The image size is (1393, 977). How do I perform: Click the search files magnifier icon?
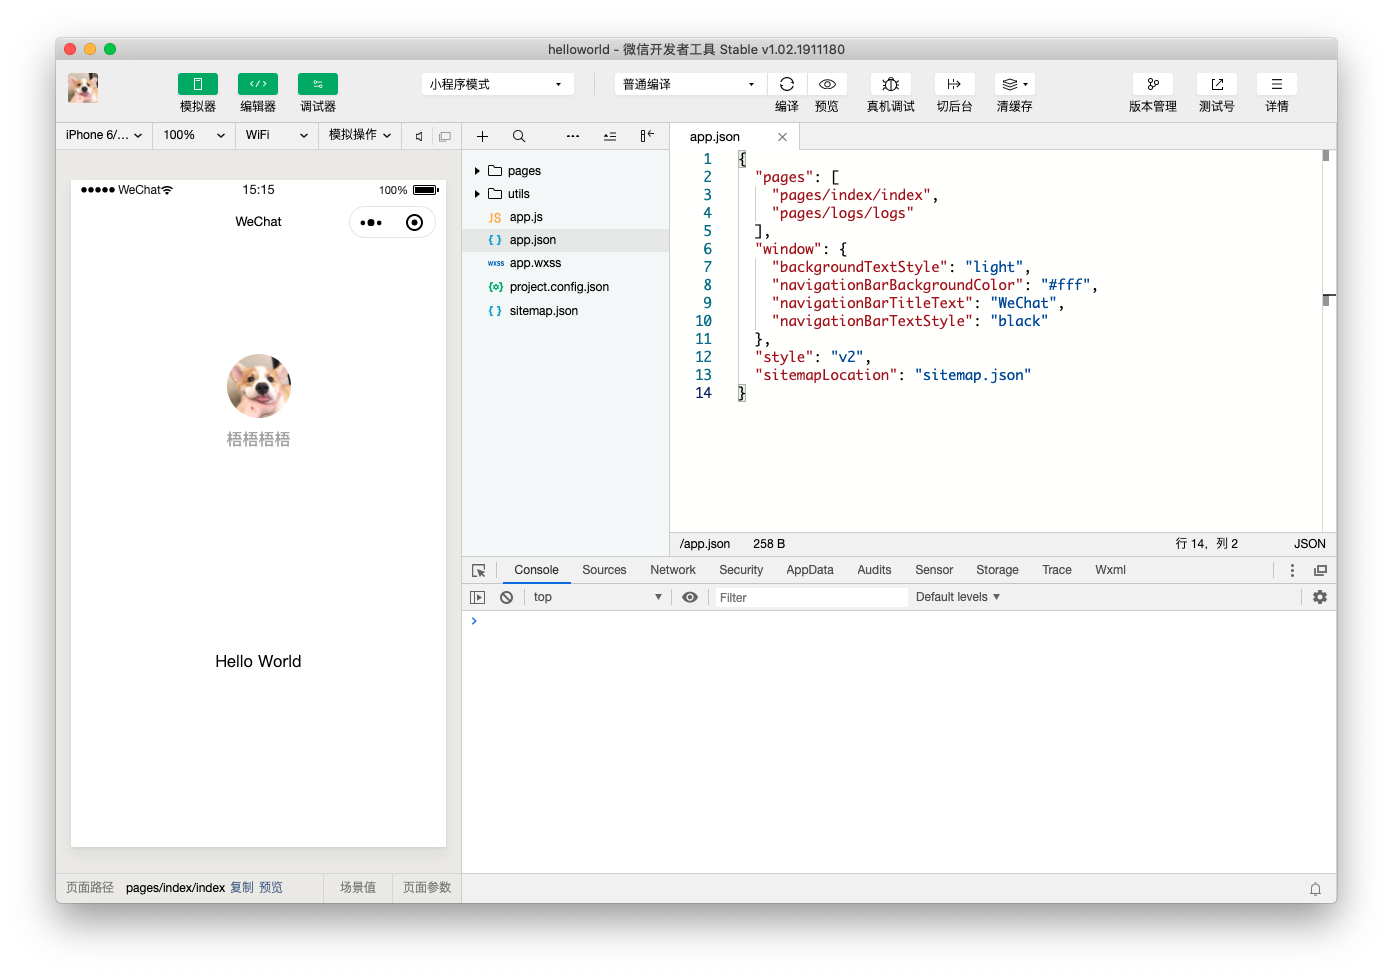(519, 136)
